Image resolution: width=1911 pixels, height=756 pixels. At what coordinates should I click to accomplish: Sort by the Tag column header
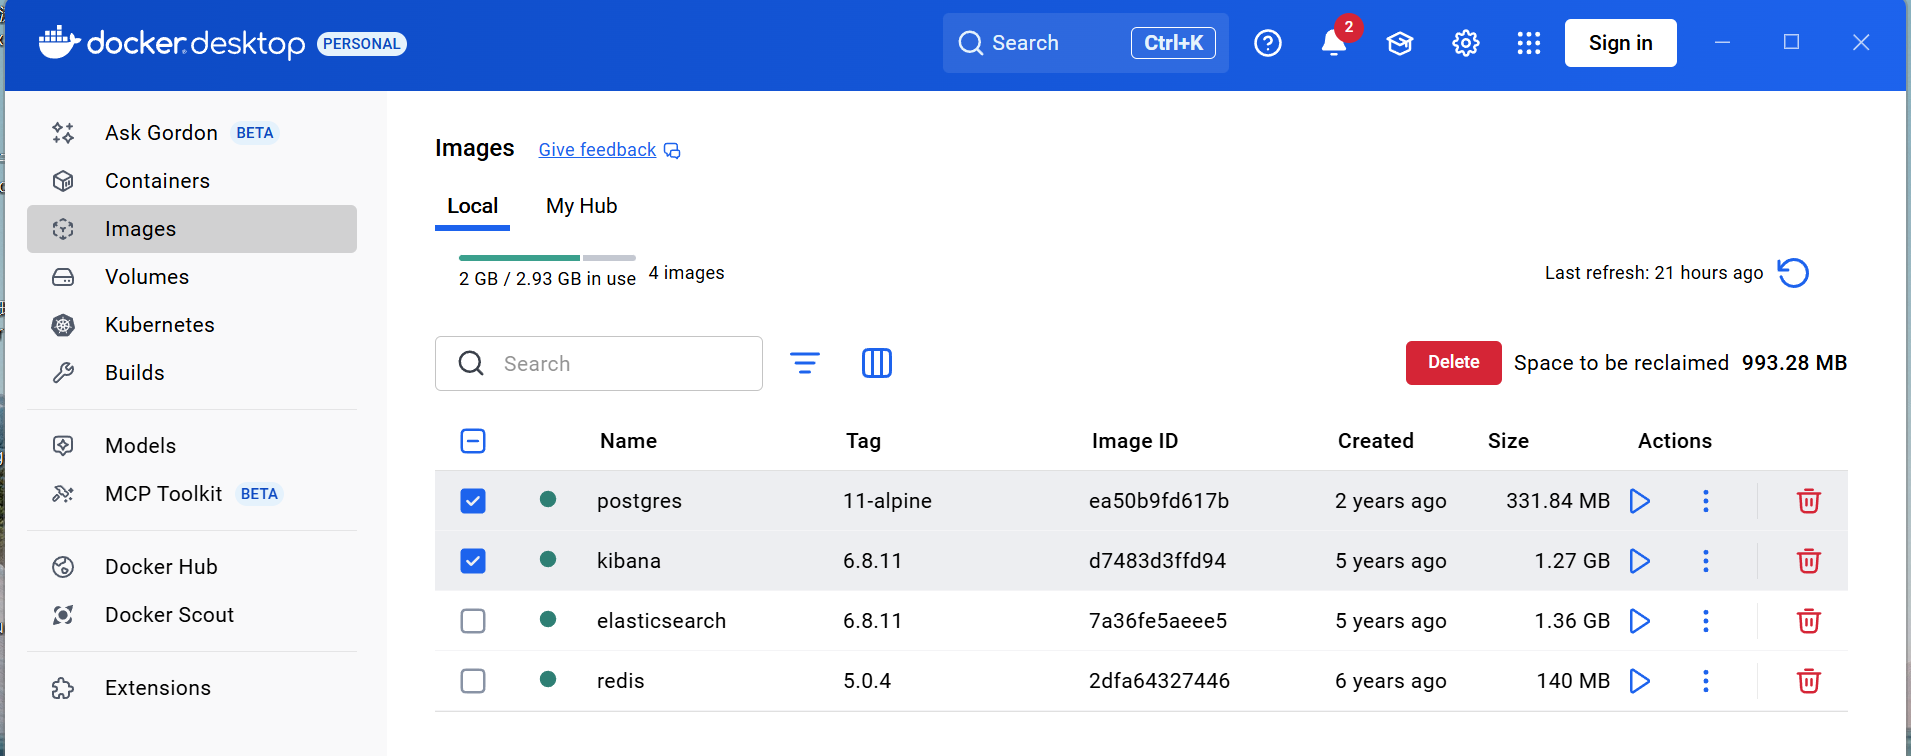(x=864, y=441)
